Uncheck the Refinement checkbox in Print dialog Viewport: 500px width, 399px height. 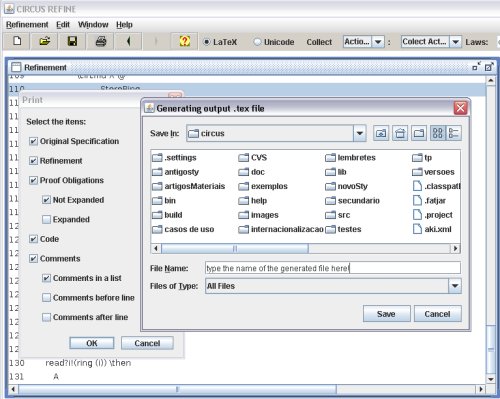point(33,161)
